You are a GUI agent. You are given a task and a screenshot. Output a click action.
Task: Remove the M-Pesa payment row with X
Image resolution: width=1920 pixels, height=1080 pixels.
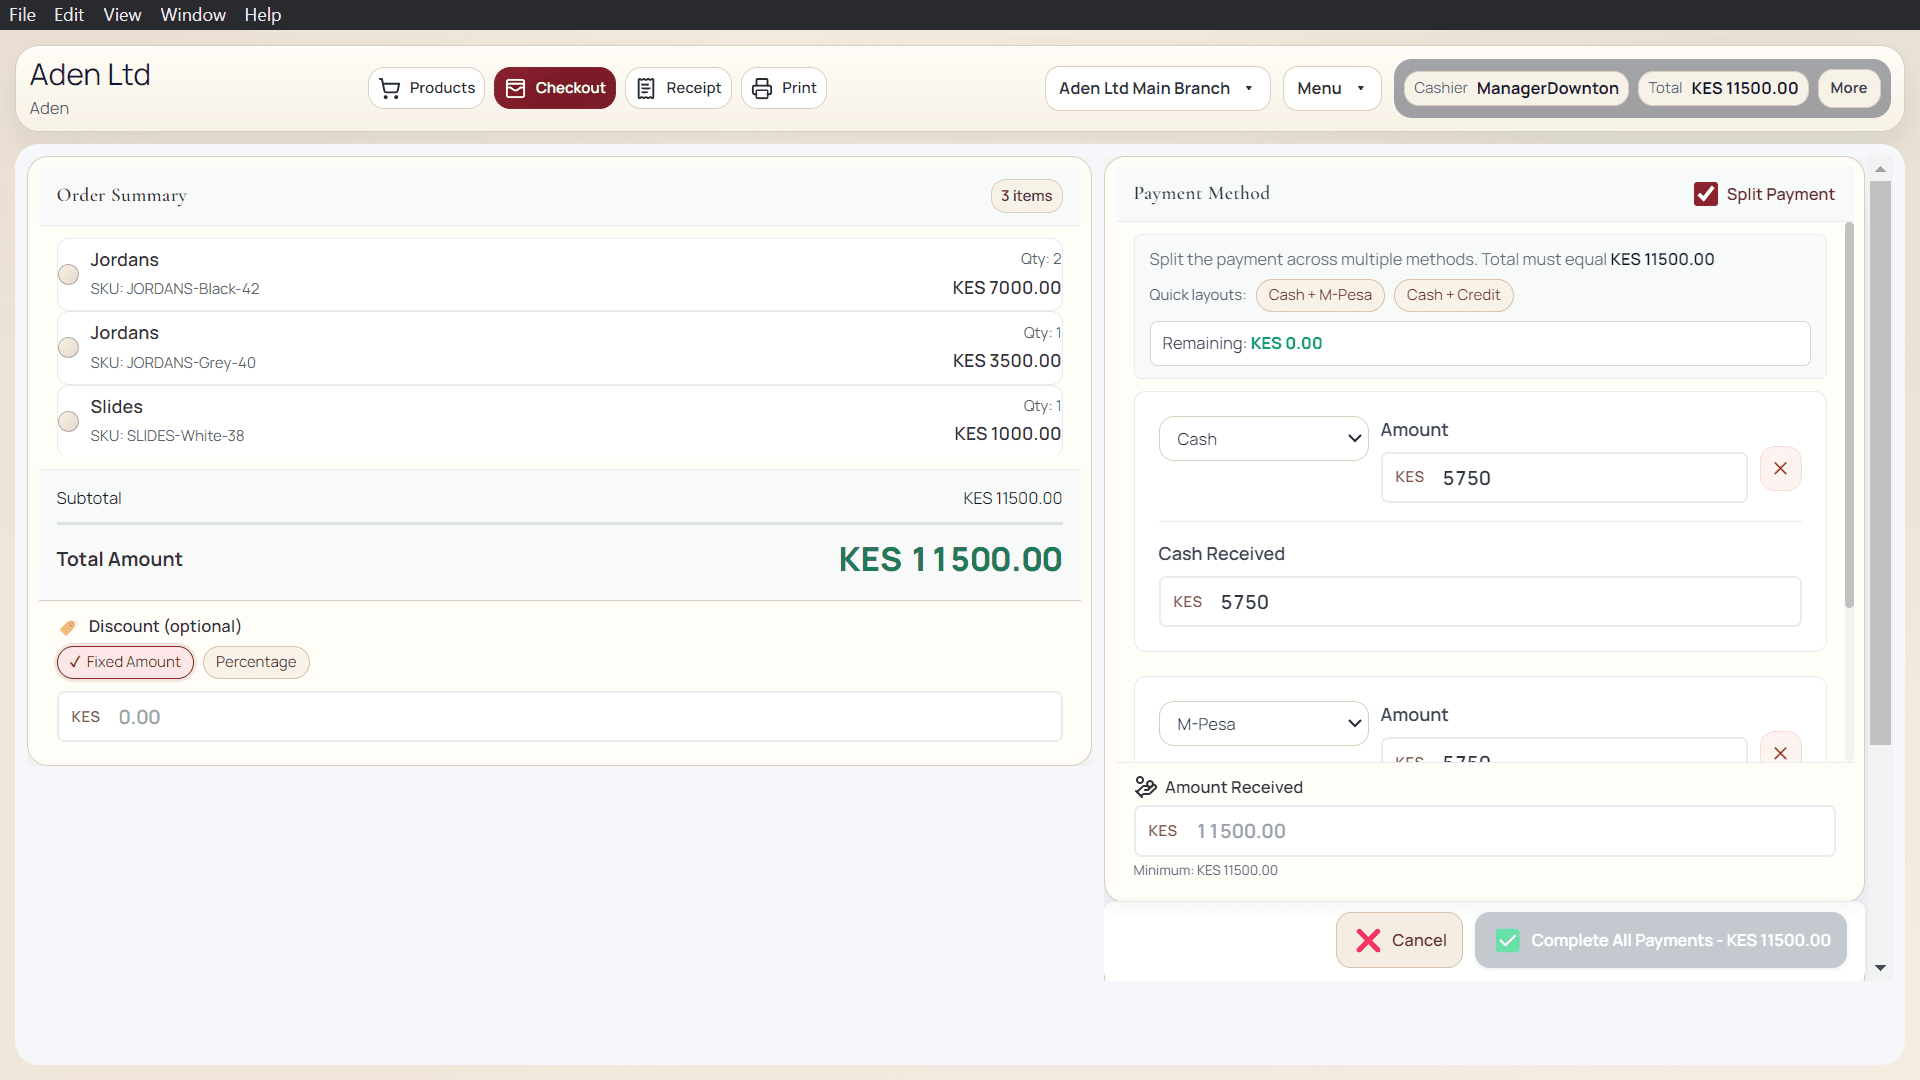pos(1780,750)
